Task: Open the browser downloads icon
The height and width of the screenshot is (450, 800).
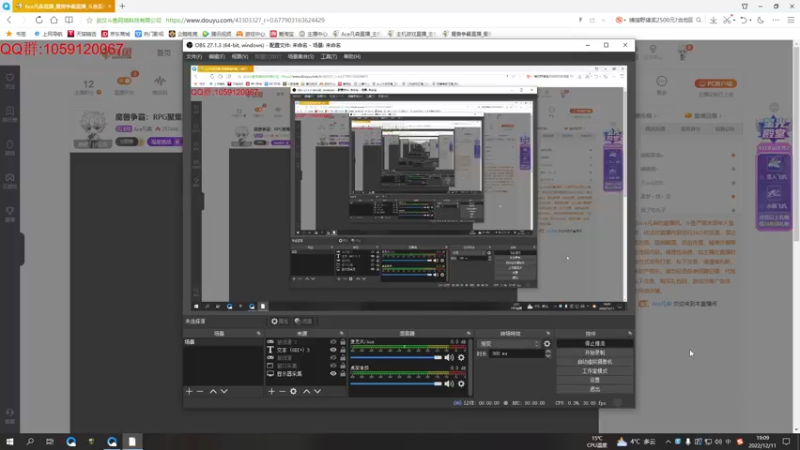Action: coord(713,20)
